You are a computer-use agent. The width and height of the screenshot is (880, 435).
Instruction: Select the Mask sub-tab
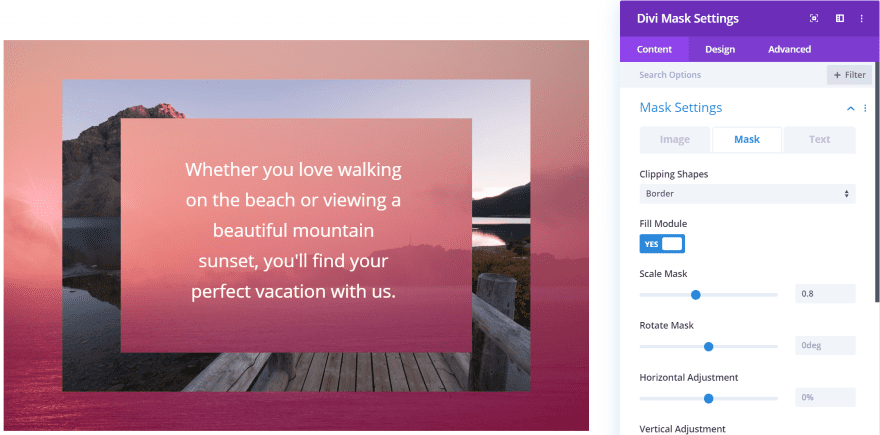(747, 140)
